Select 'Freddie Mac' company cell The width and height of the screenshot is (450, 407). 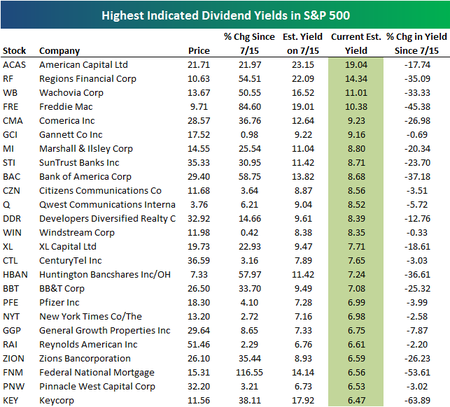(x=66, y=107)
